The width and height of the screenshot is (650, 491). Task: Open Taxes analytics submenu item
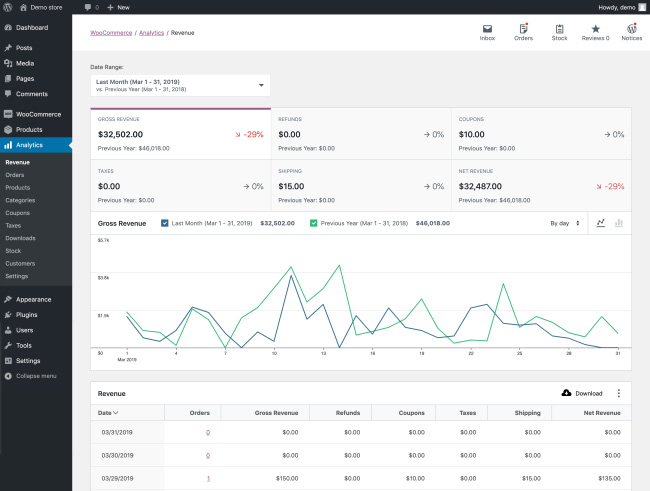pyautogui.click(x=13, y=226)
